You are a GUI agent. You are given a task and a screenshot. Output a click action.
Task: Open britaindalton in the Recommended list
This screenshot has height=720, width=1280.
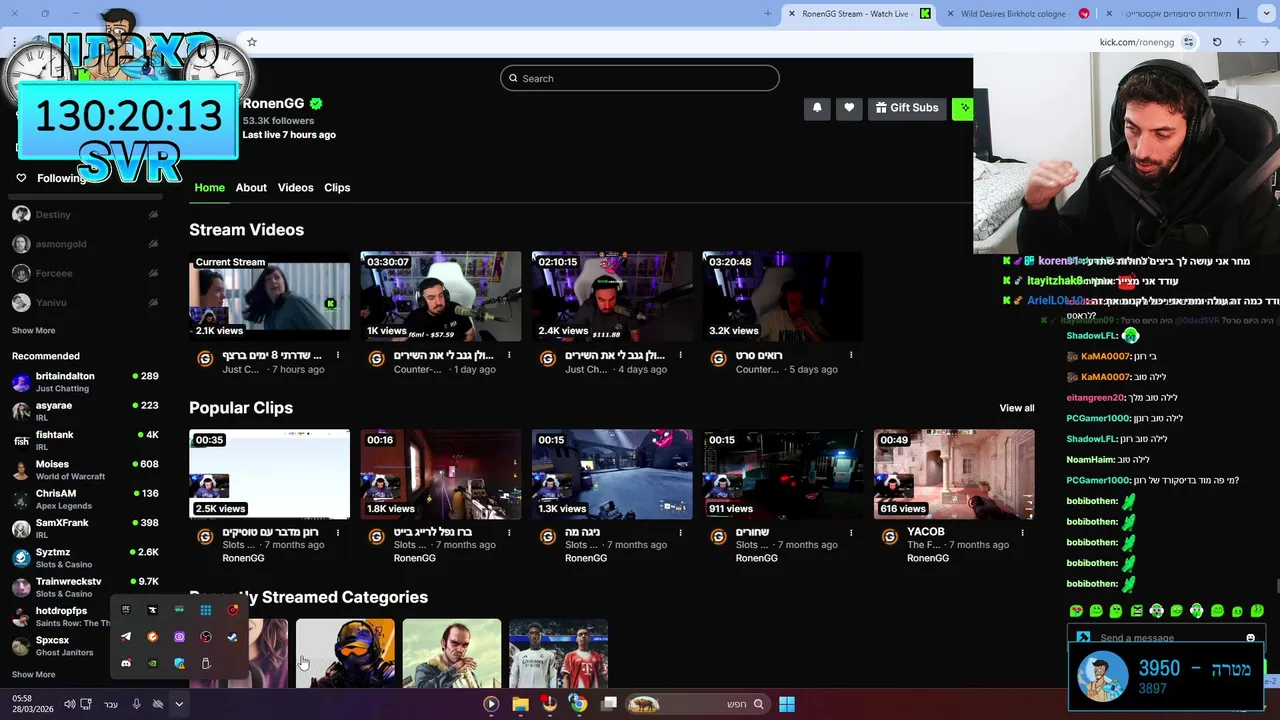coord(85,382)
